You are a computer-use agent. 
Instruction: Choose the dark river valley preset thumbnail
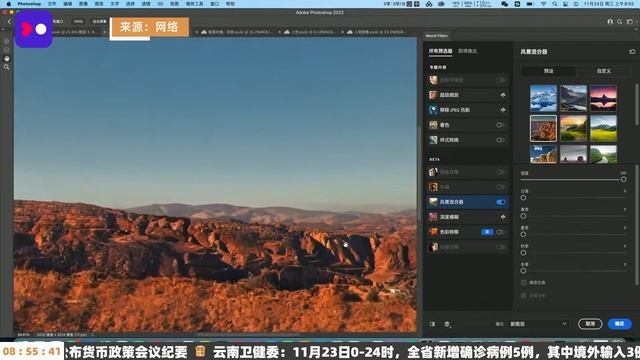[x=573, y=98]
